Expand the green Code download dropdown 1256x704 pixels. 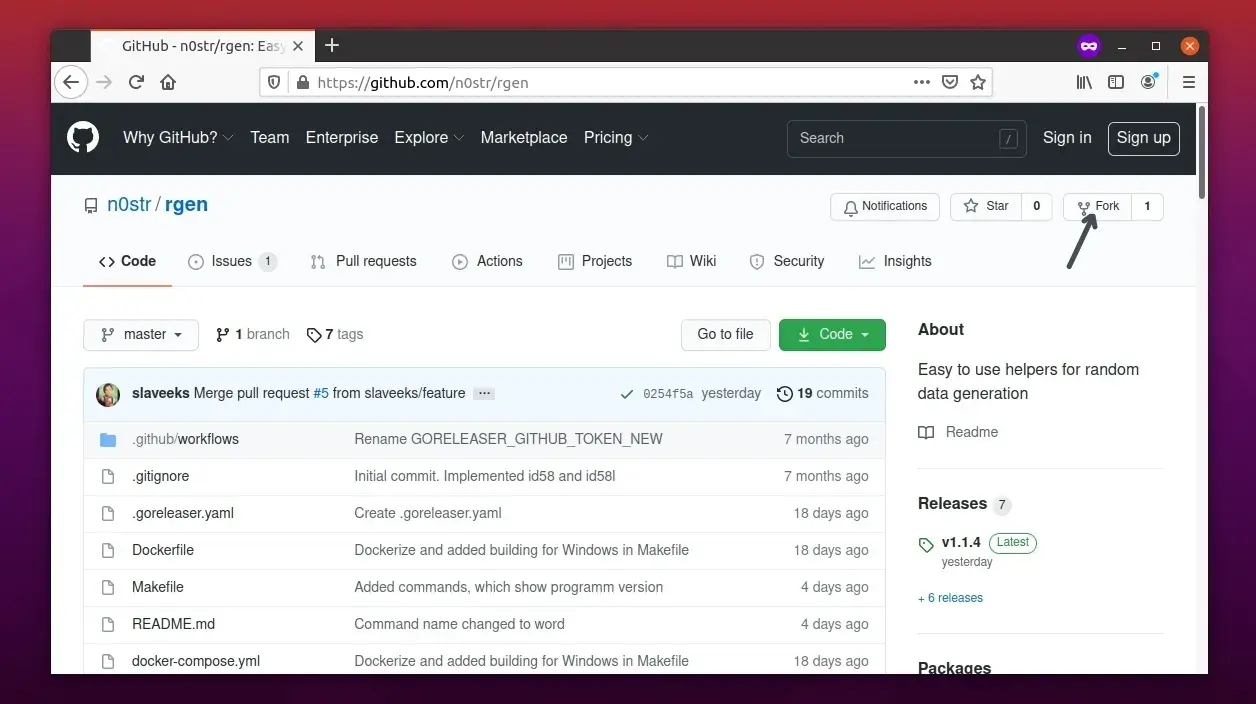pyautogui.click(x=832, y=335)
